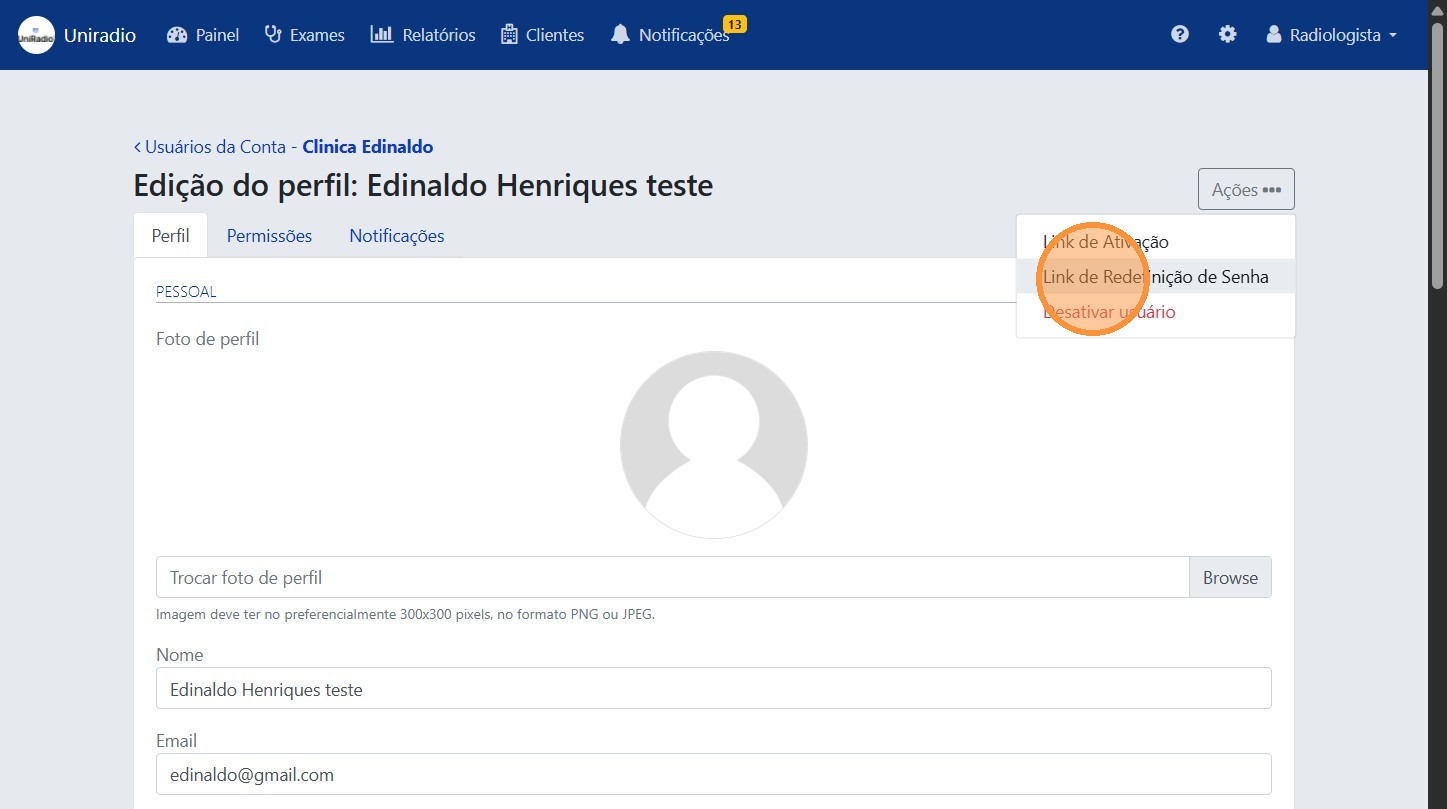Click the Uniradio logo icon
The height and width of the screenshot is (809, 1447).
[x=36, y=35]
